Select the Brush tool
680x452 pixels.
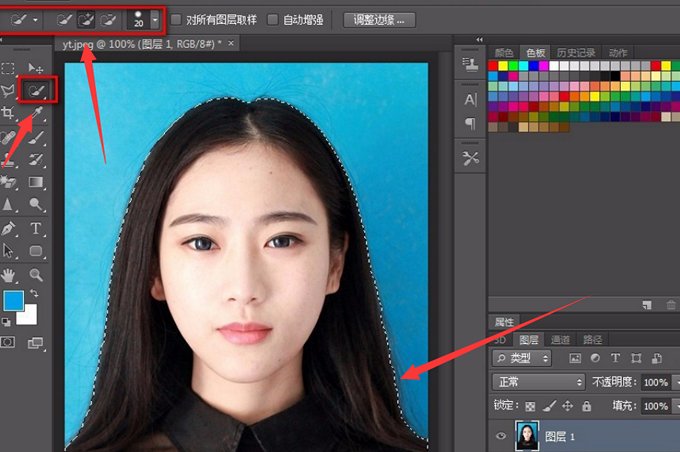pos(36,137)
